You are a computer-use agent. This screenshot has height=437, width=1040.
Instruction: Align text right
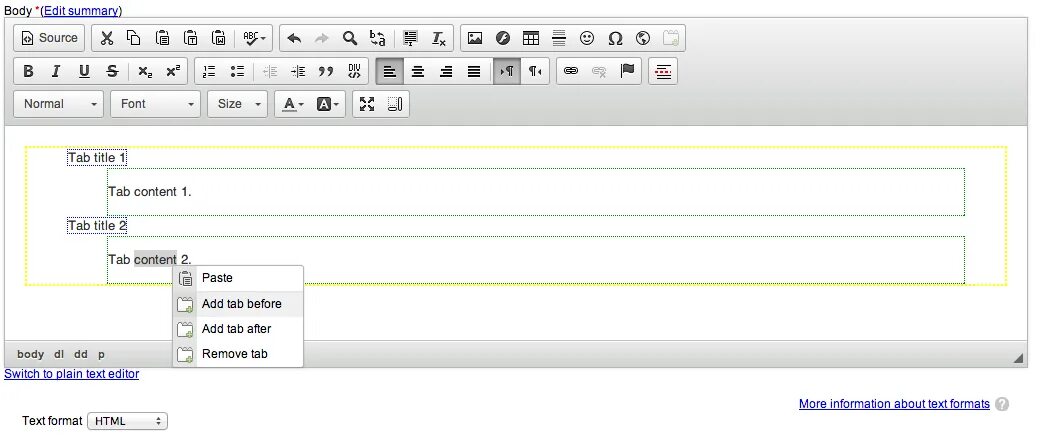446,71
